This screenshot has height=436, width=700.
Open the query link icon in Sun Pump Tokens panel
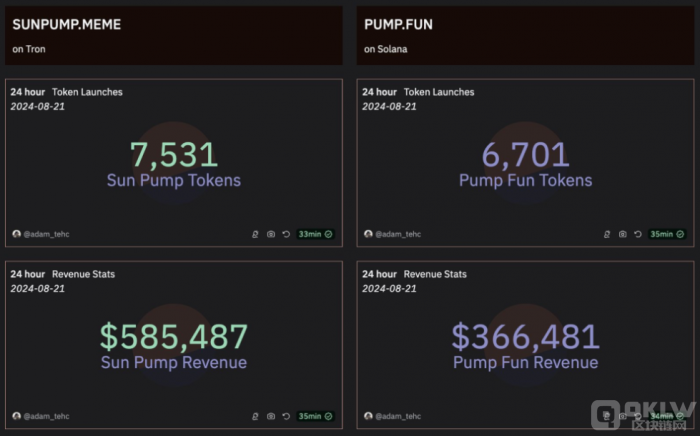[x=256, y=234]
